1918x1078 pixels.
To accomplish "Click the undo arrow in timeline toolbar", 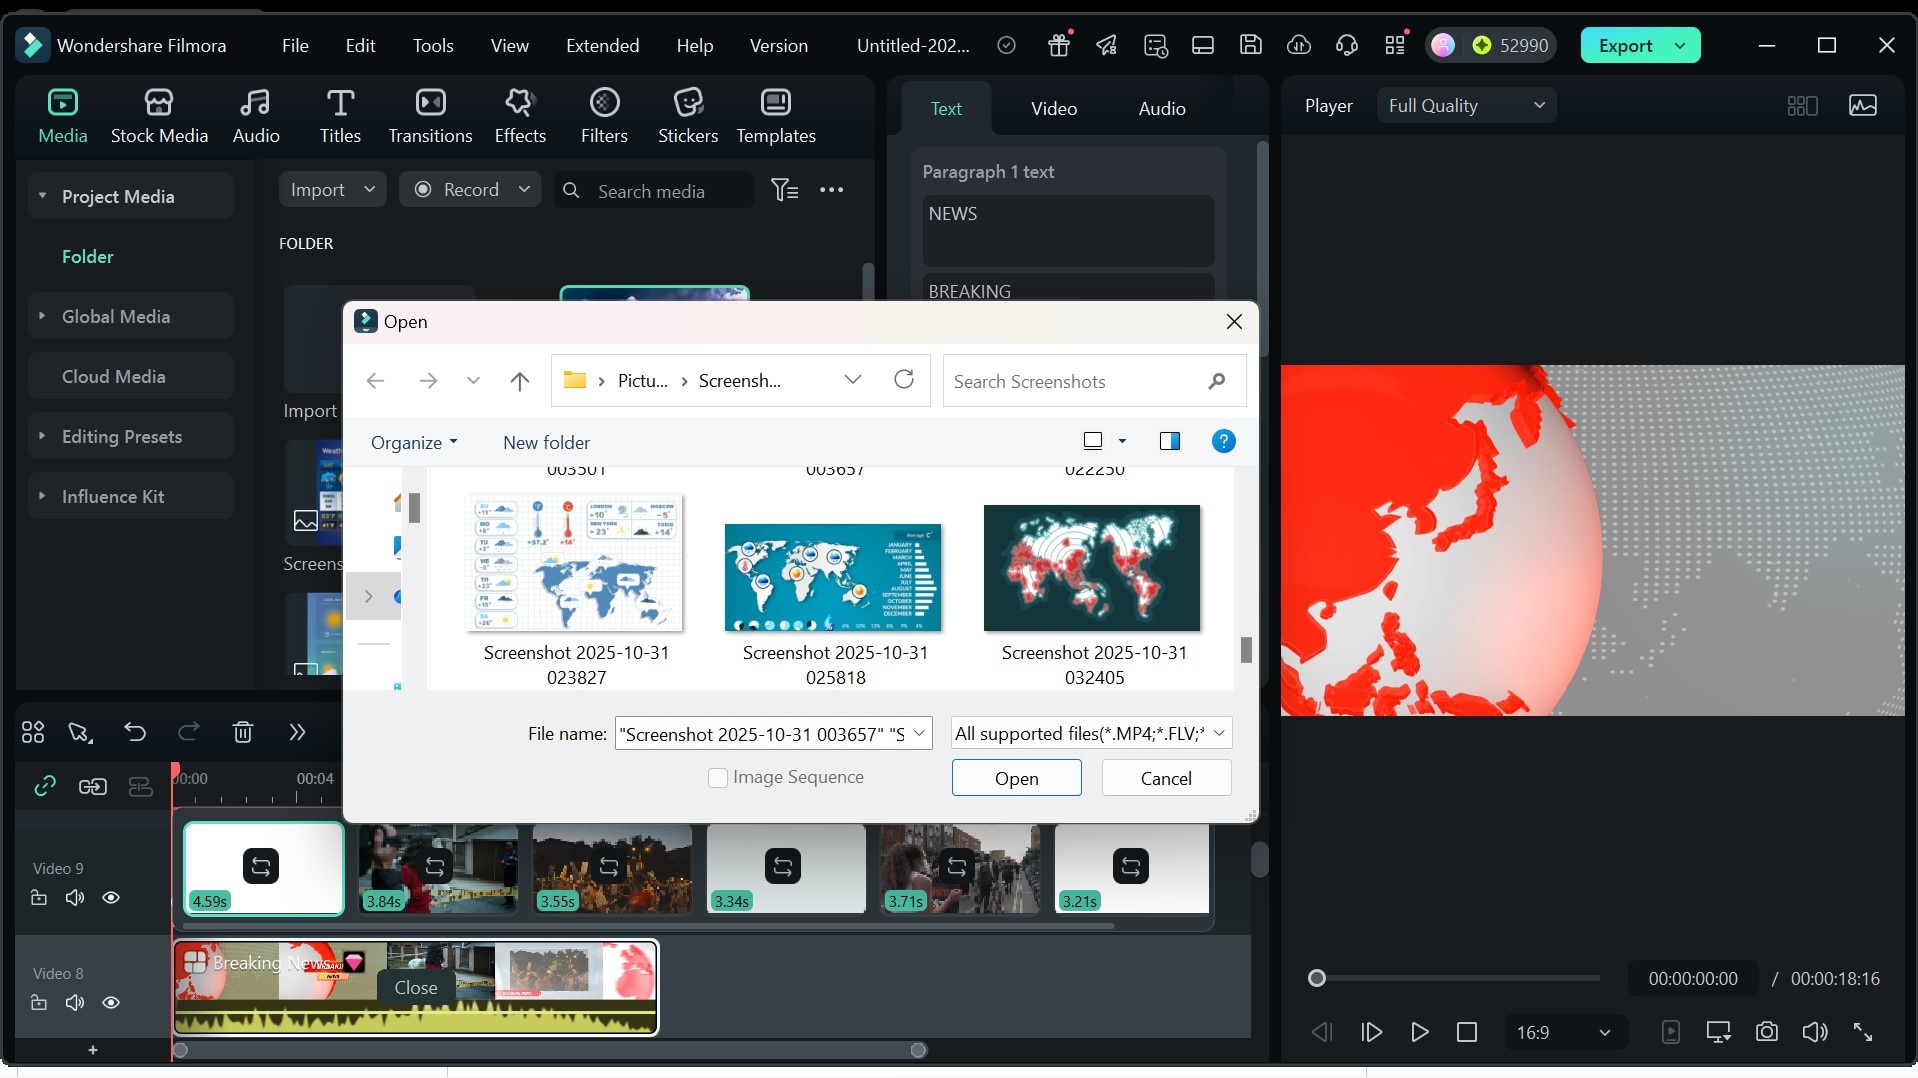I will coord(135,732).
